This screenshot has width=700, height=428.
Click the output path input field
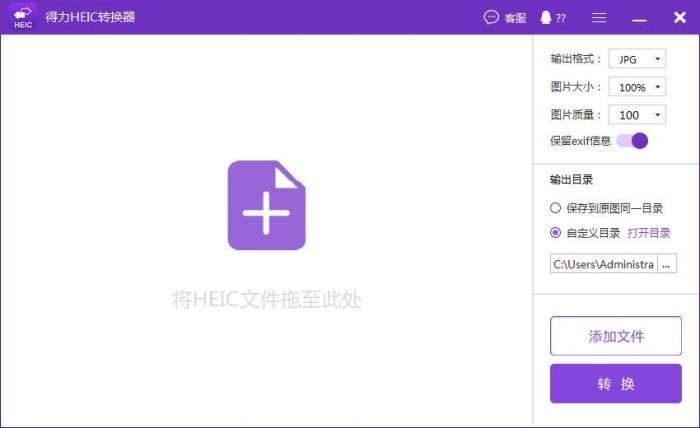coord(604,264)
